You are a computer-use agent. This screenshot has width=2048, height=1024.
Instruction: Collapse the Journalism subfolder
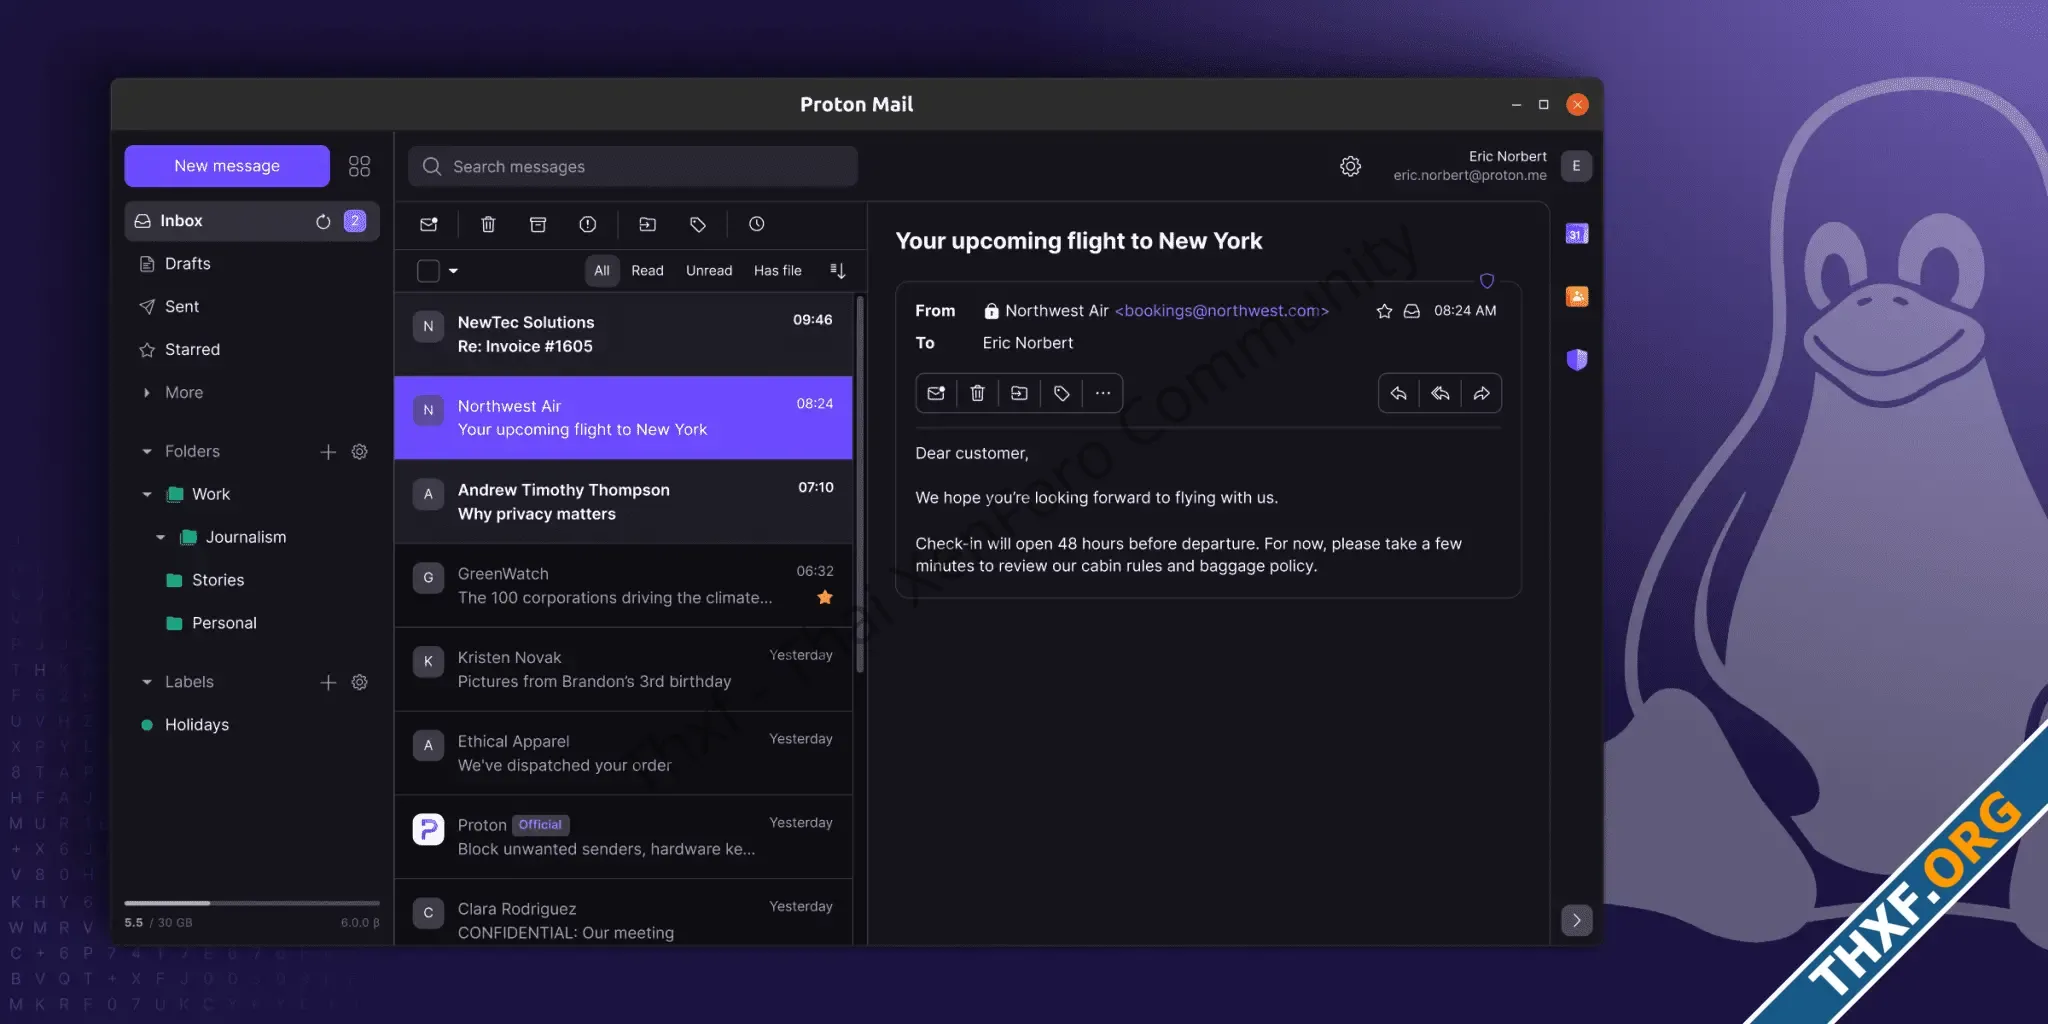point(161,537)
